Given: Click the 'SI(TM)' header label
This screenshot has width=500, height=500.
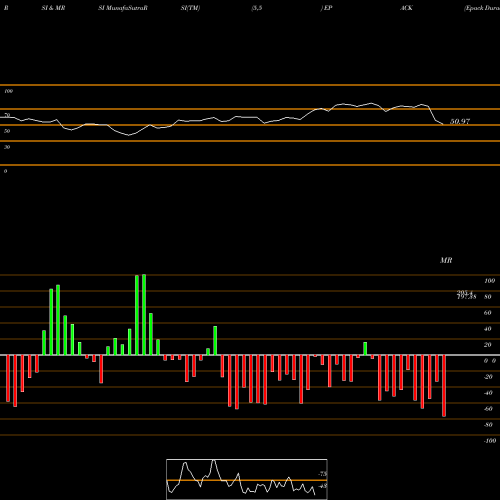Looking at the screenshot, I should [190, 8].
